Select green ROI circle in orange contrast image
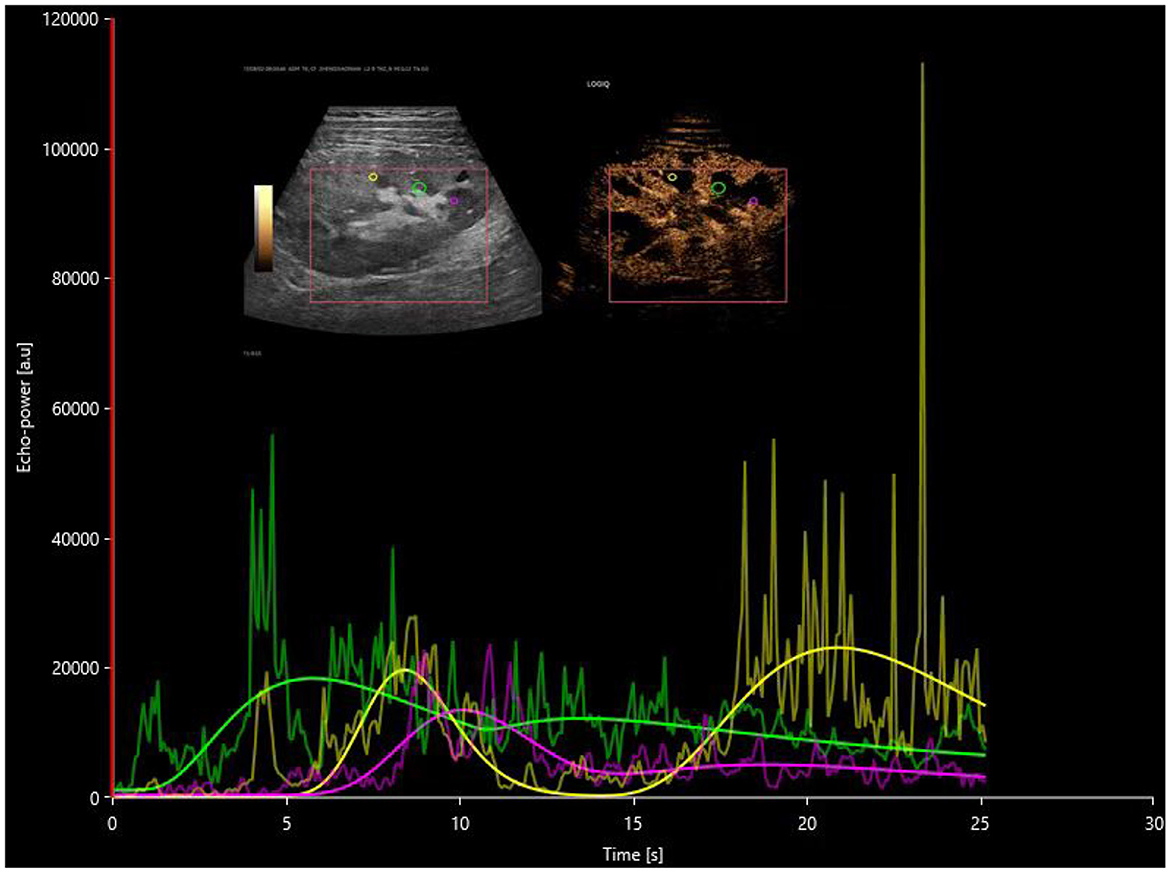 [x=719, y=188]
